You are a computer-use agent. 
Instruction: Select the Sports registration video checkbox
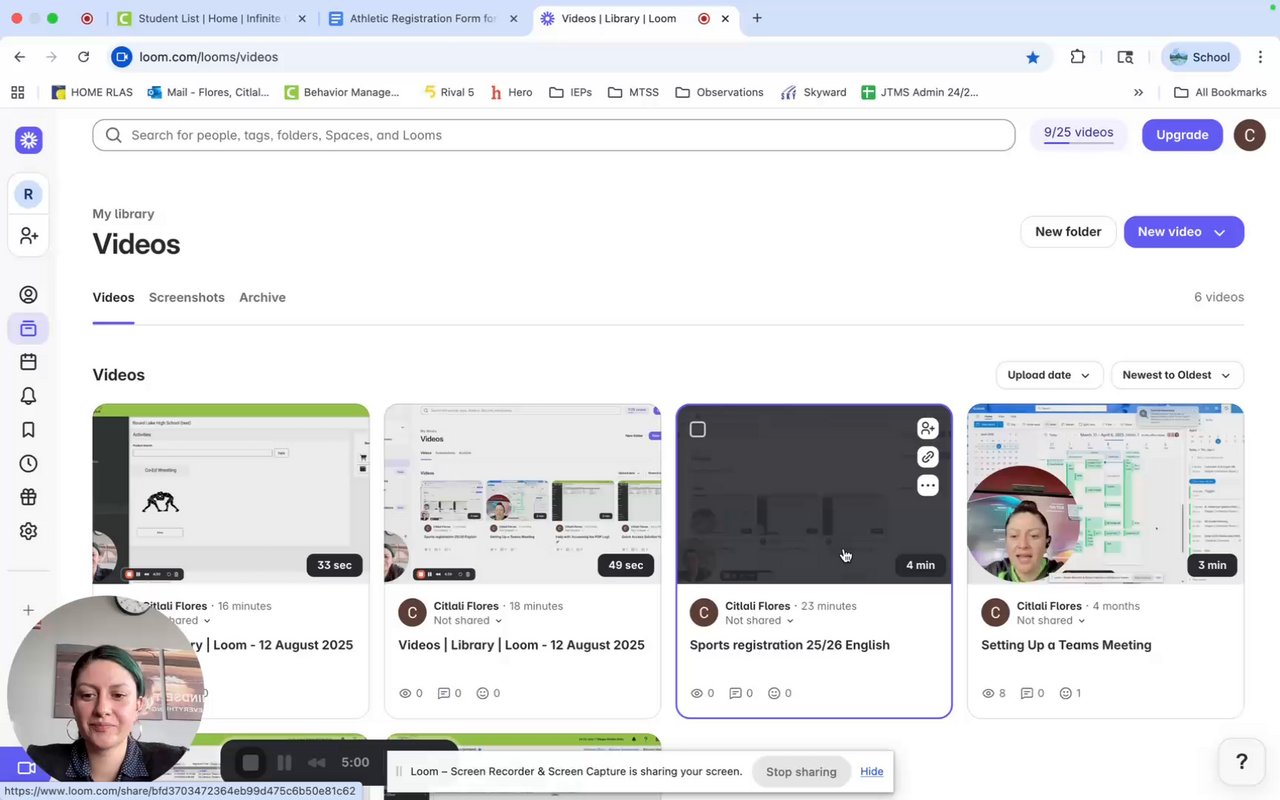click(x=698, y=429)
